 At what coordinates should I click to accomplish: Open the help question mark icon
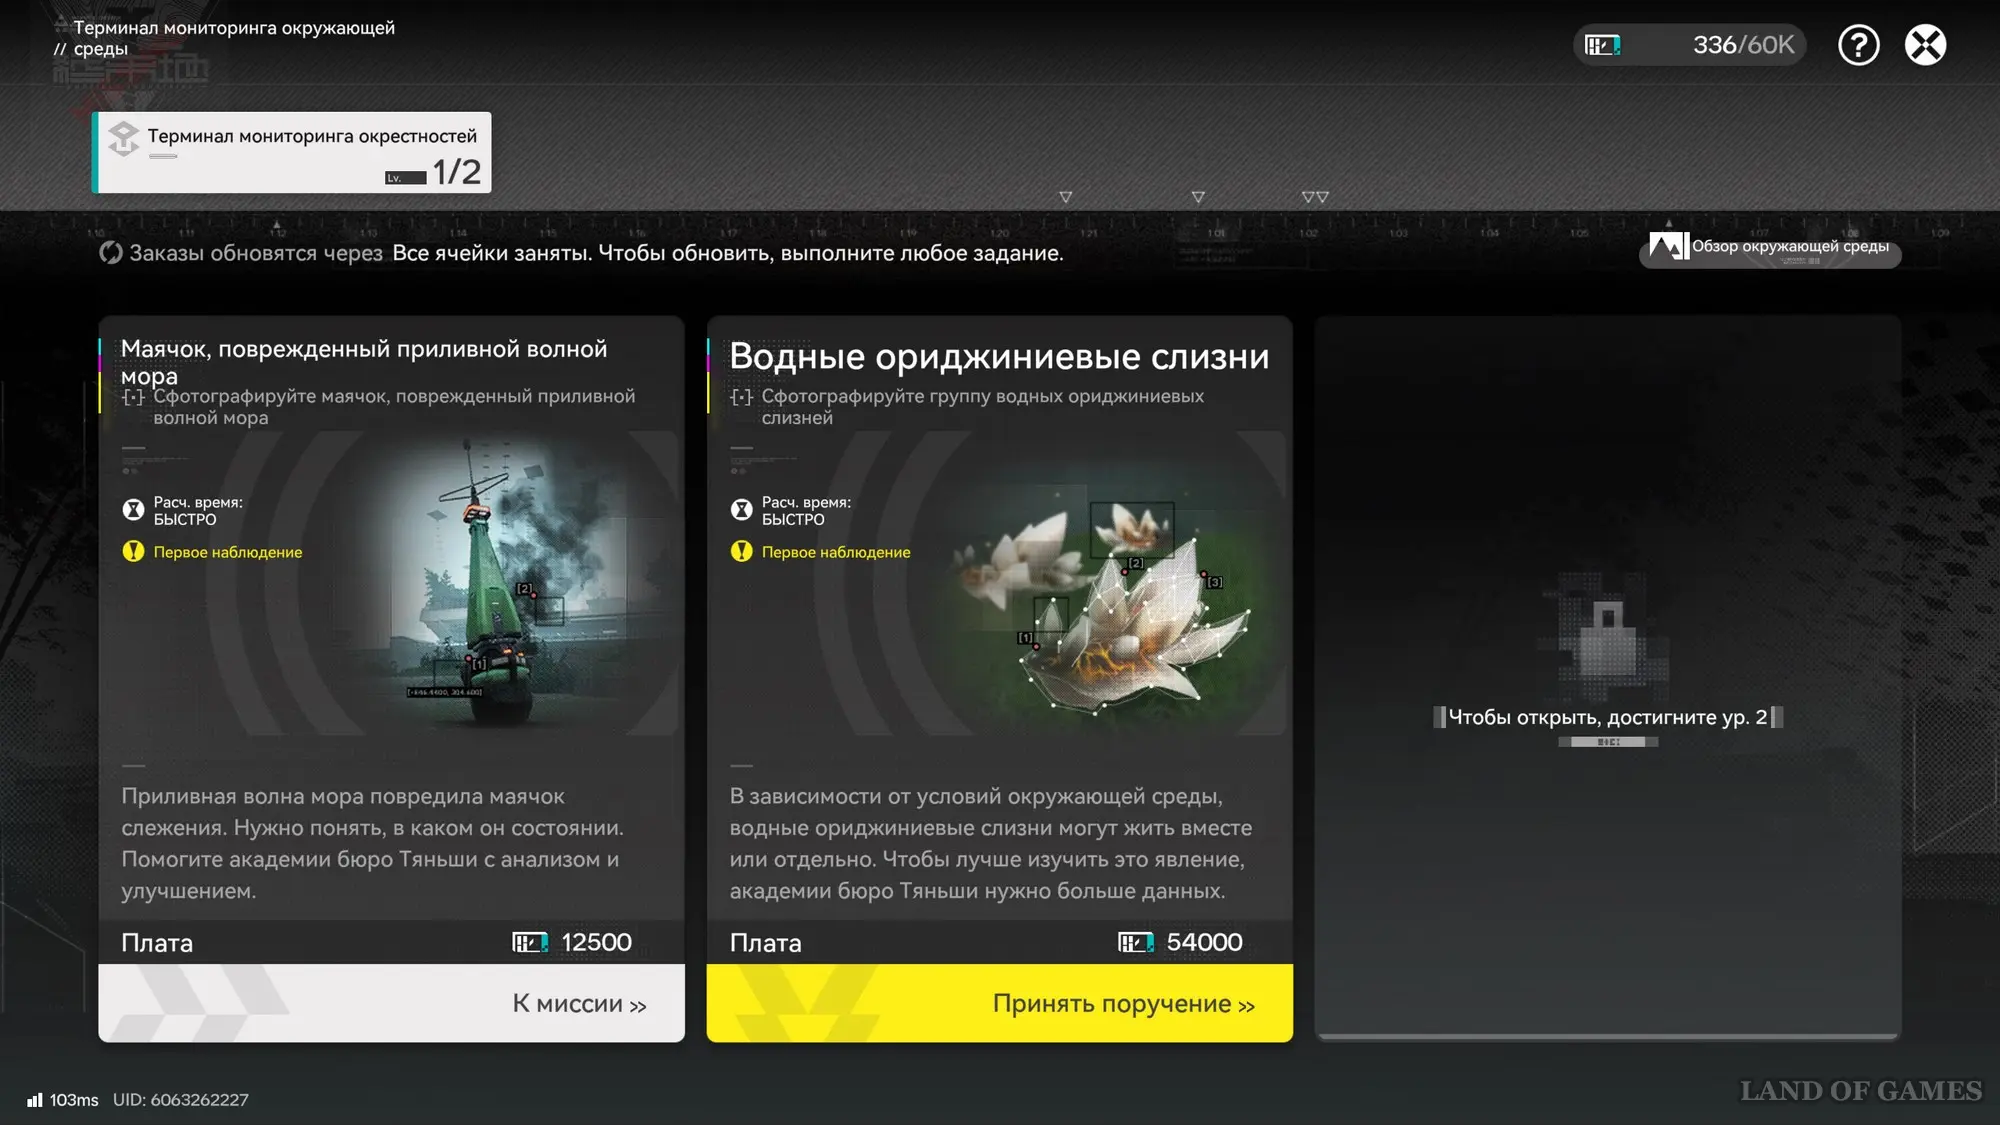(x=1858, y=45)
